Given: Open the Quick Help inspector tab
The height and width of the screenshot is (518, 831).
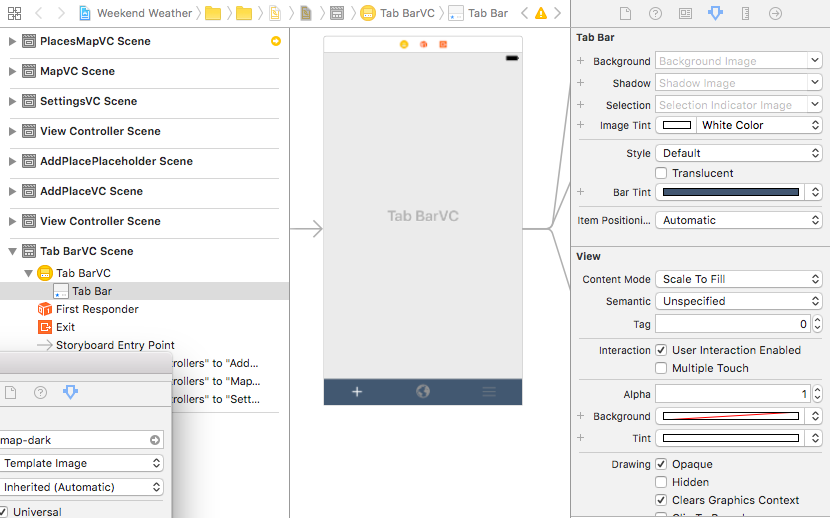Looking at the screenshot, I should [655, 13].
